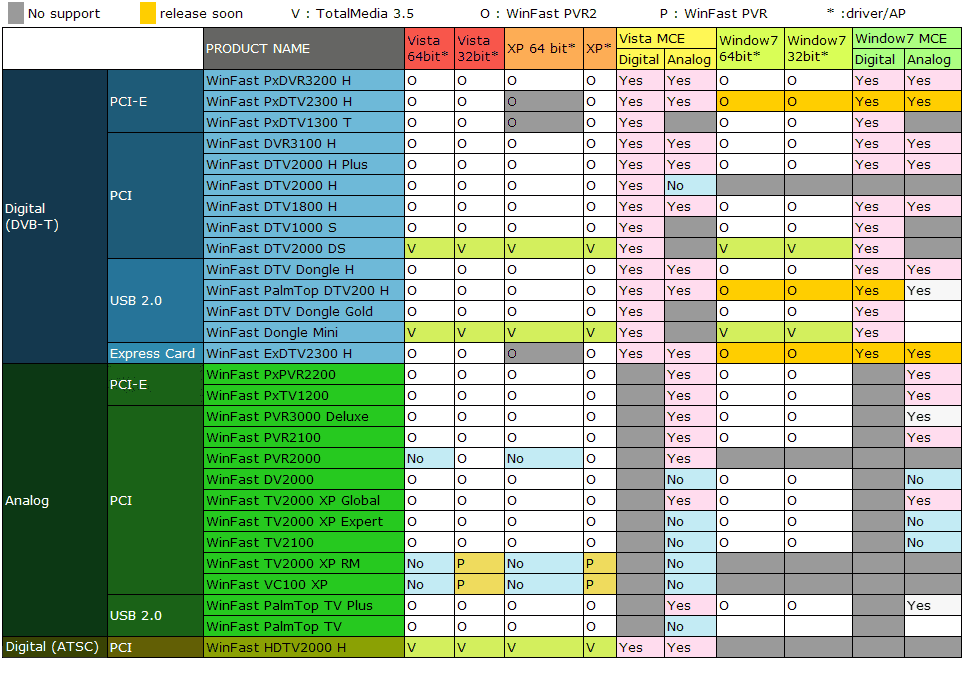Click the Window7 64bit* header
Viewport: 964px width, 681px height.
[x=750, y=49]
